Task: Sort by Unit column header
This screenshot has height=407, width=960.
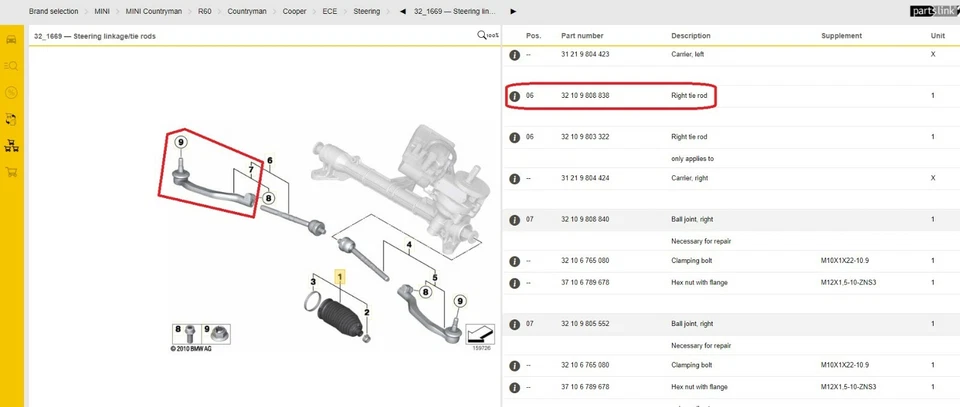Action: click(938, 35)
